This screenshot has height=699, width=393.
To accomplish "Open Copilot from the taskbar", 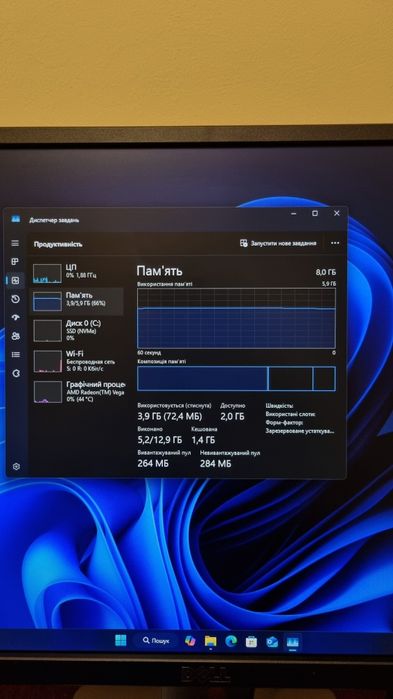I will [x=190, y=641].
